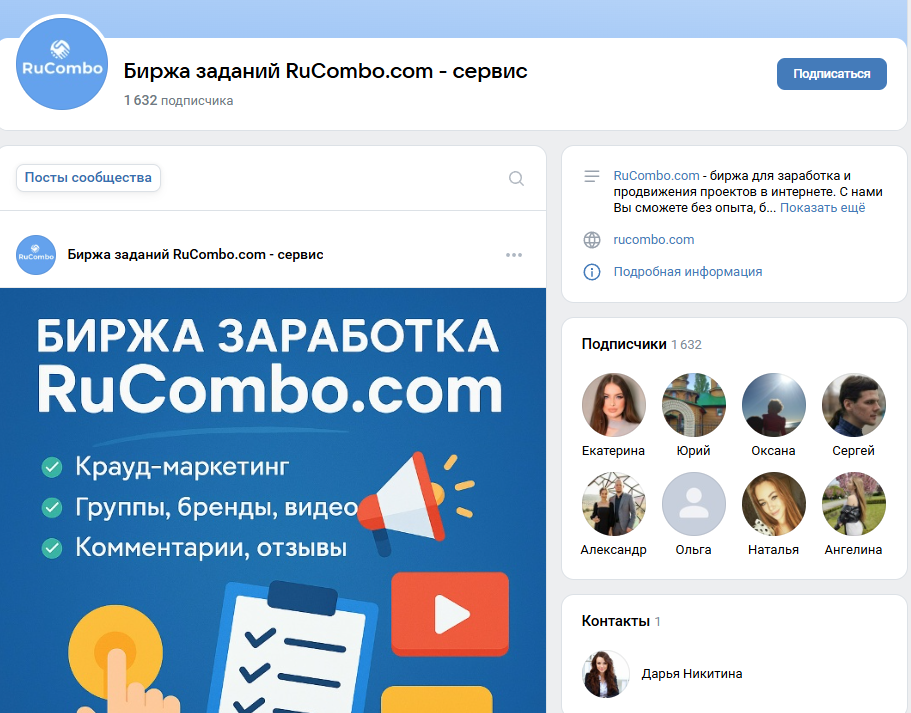The image size is (911, 713).
Task: Expand description with Показать ещё
Action: (x=822, y=207)
